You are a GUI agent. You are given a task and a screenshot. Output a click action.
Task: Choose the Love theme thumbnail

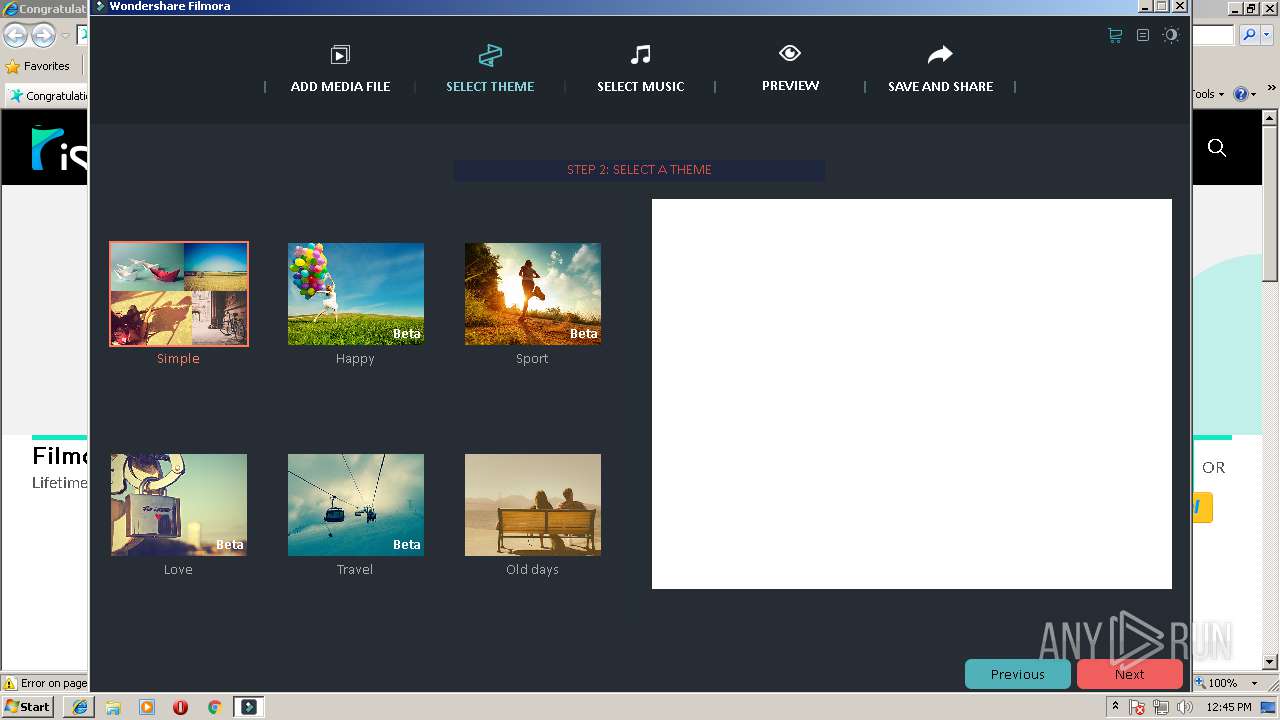point(179,505)
